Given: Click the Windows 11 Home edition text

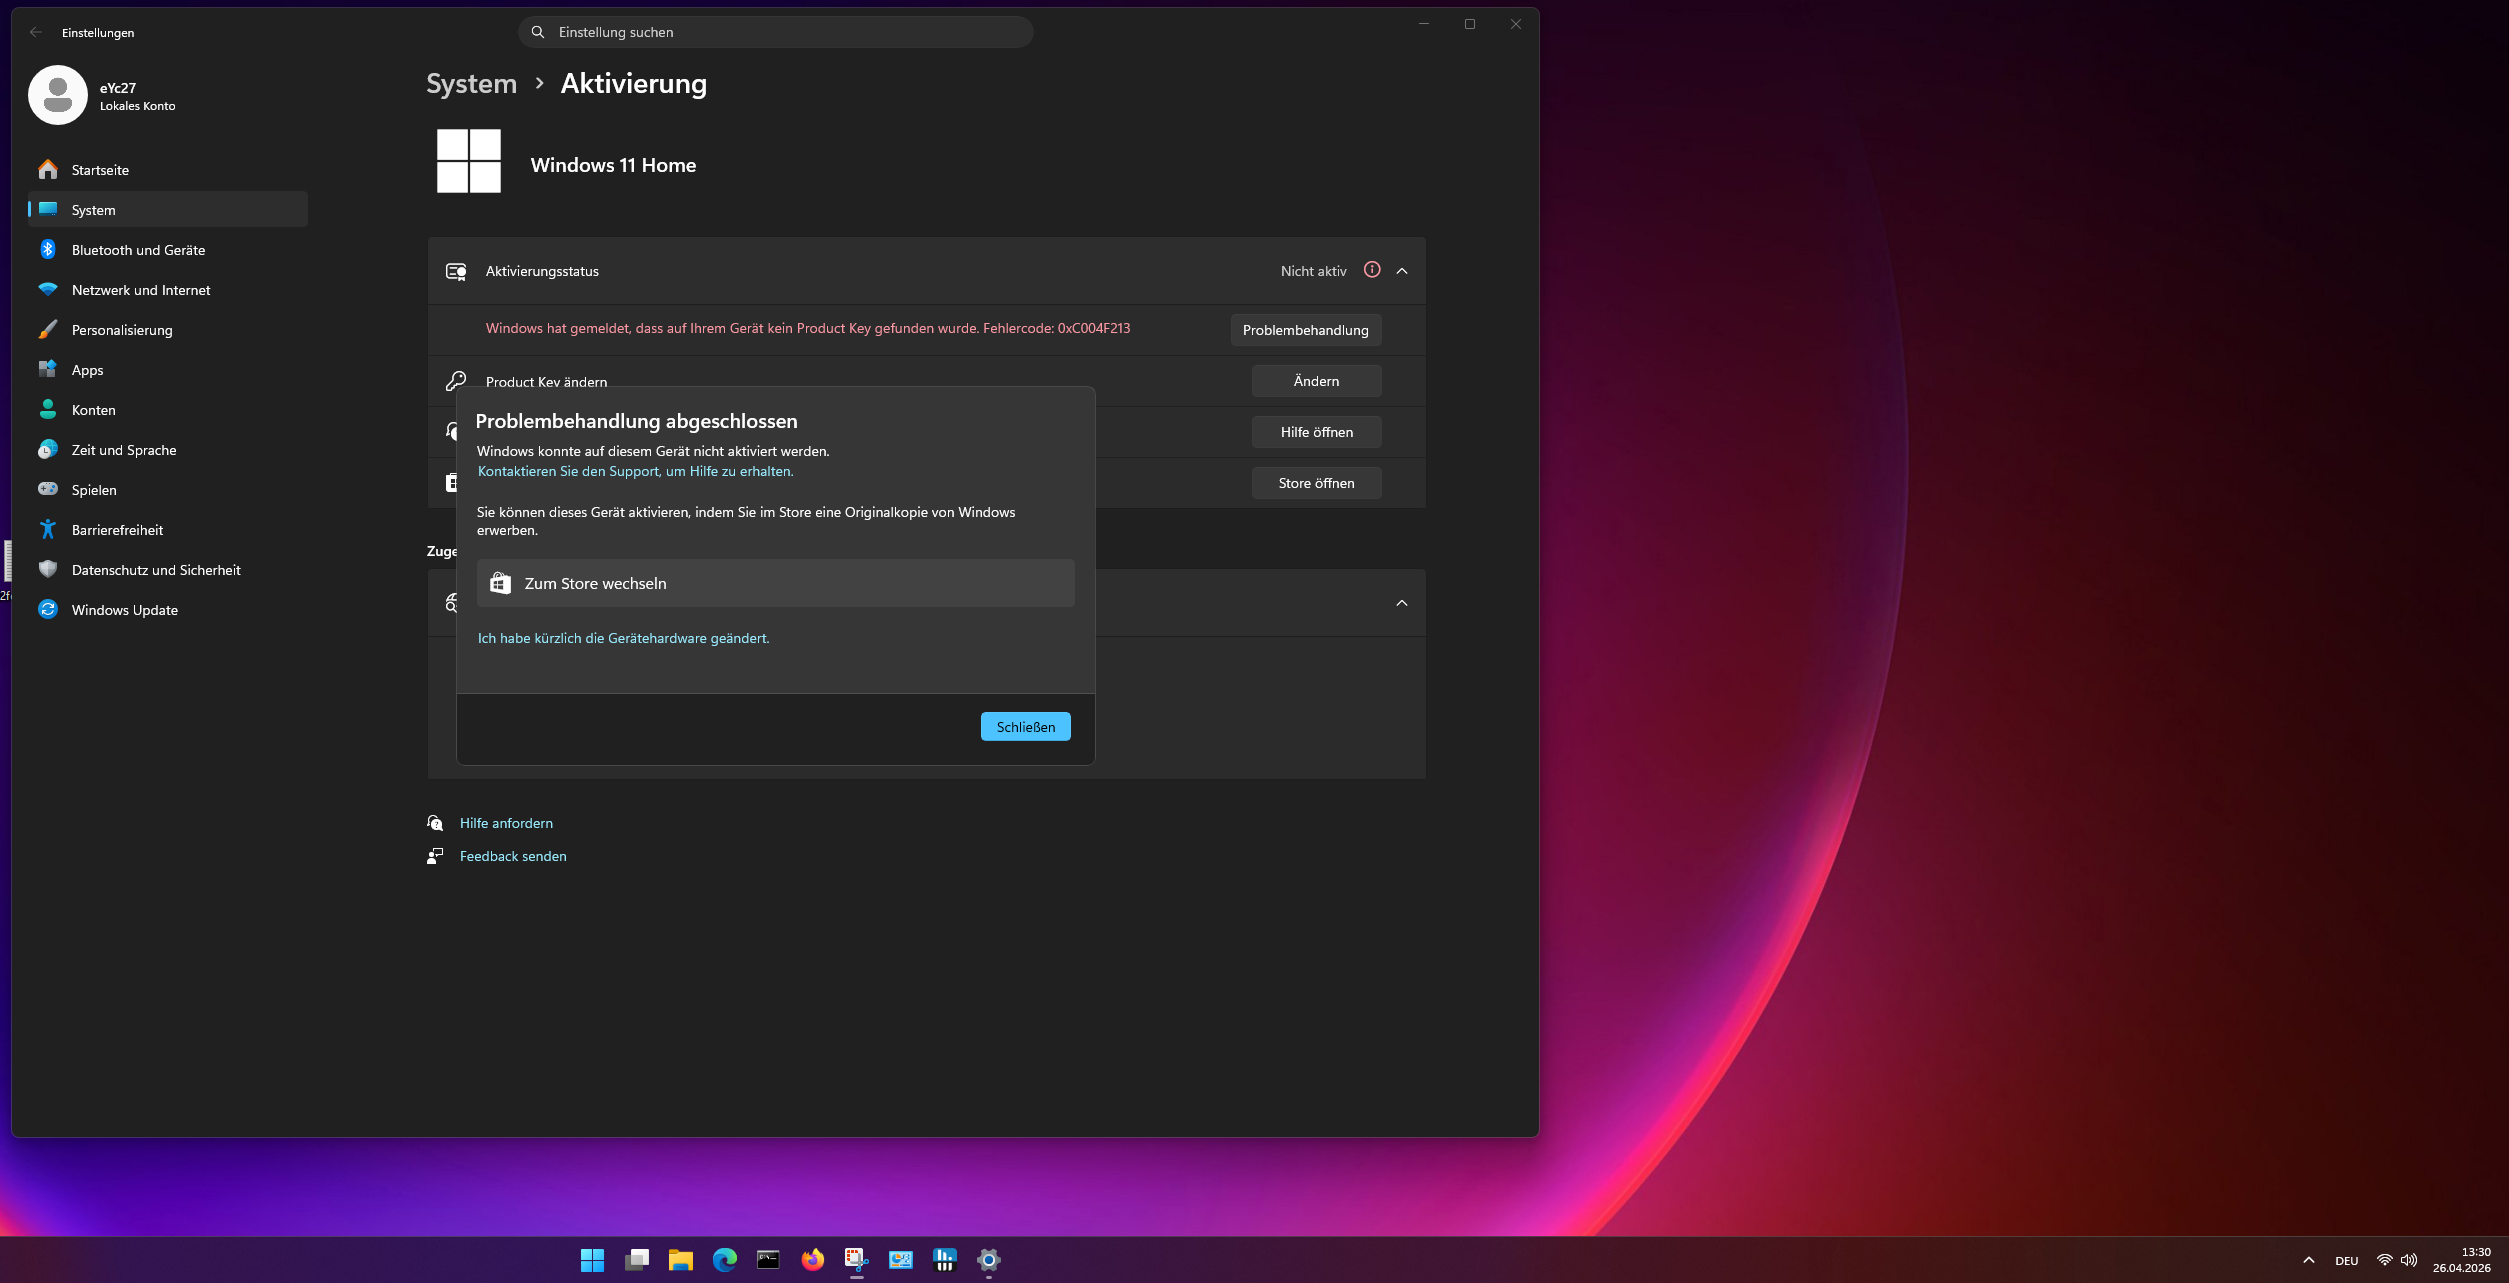Looking at the screenshot, I should [x=614, y=165].
